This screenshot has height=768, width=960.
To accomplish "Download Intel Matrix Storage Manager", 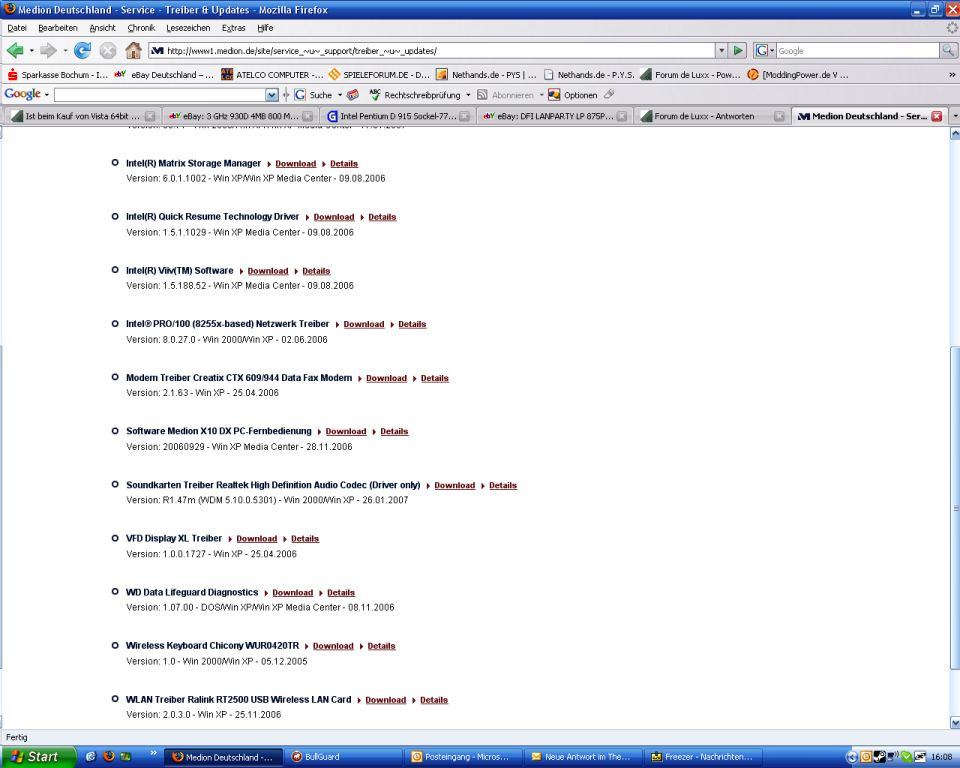I will tap(296, 164).
